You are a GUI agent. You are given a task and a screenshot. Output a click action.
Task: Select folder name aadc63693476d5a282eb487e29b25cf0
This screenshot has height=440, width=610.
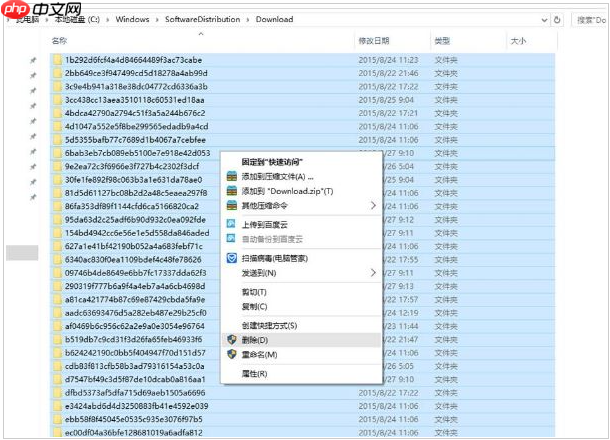click(135, 313)
